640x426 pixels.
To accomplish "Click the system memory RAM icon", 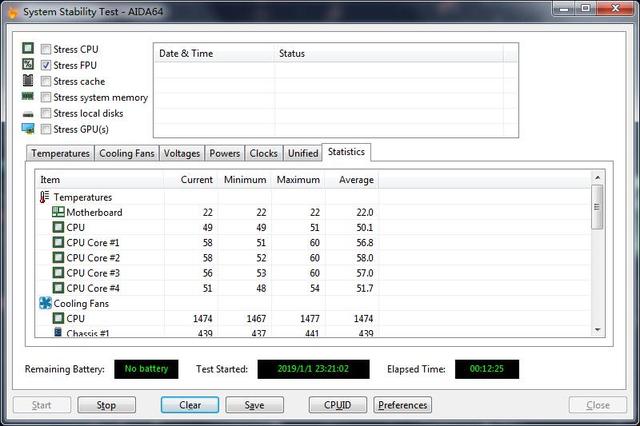I will (28, 96).
